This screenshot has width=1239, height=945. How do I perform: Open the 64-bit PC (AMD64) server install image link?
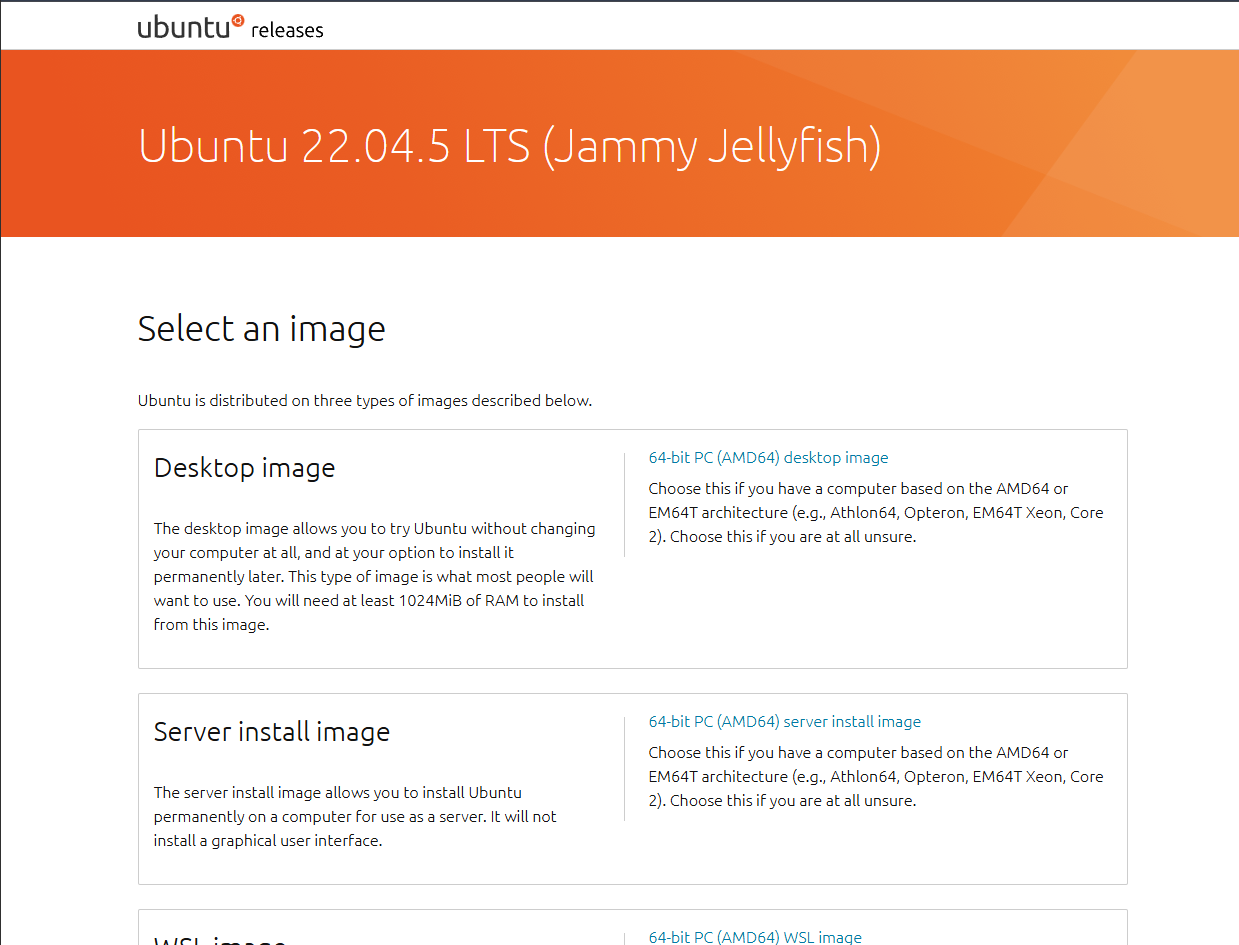(785, 722)
